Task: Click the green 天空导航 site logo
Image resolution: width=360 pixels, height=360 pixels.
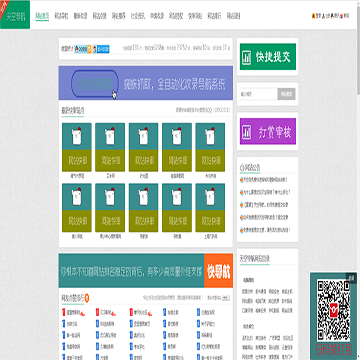Action: point(15,15)
